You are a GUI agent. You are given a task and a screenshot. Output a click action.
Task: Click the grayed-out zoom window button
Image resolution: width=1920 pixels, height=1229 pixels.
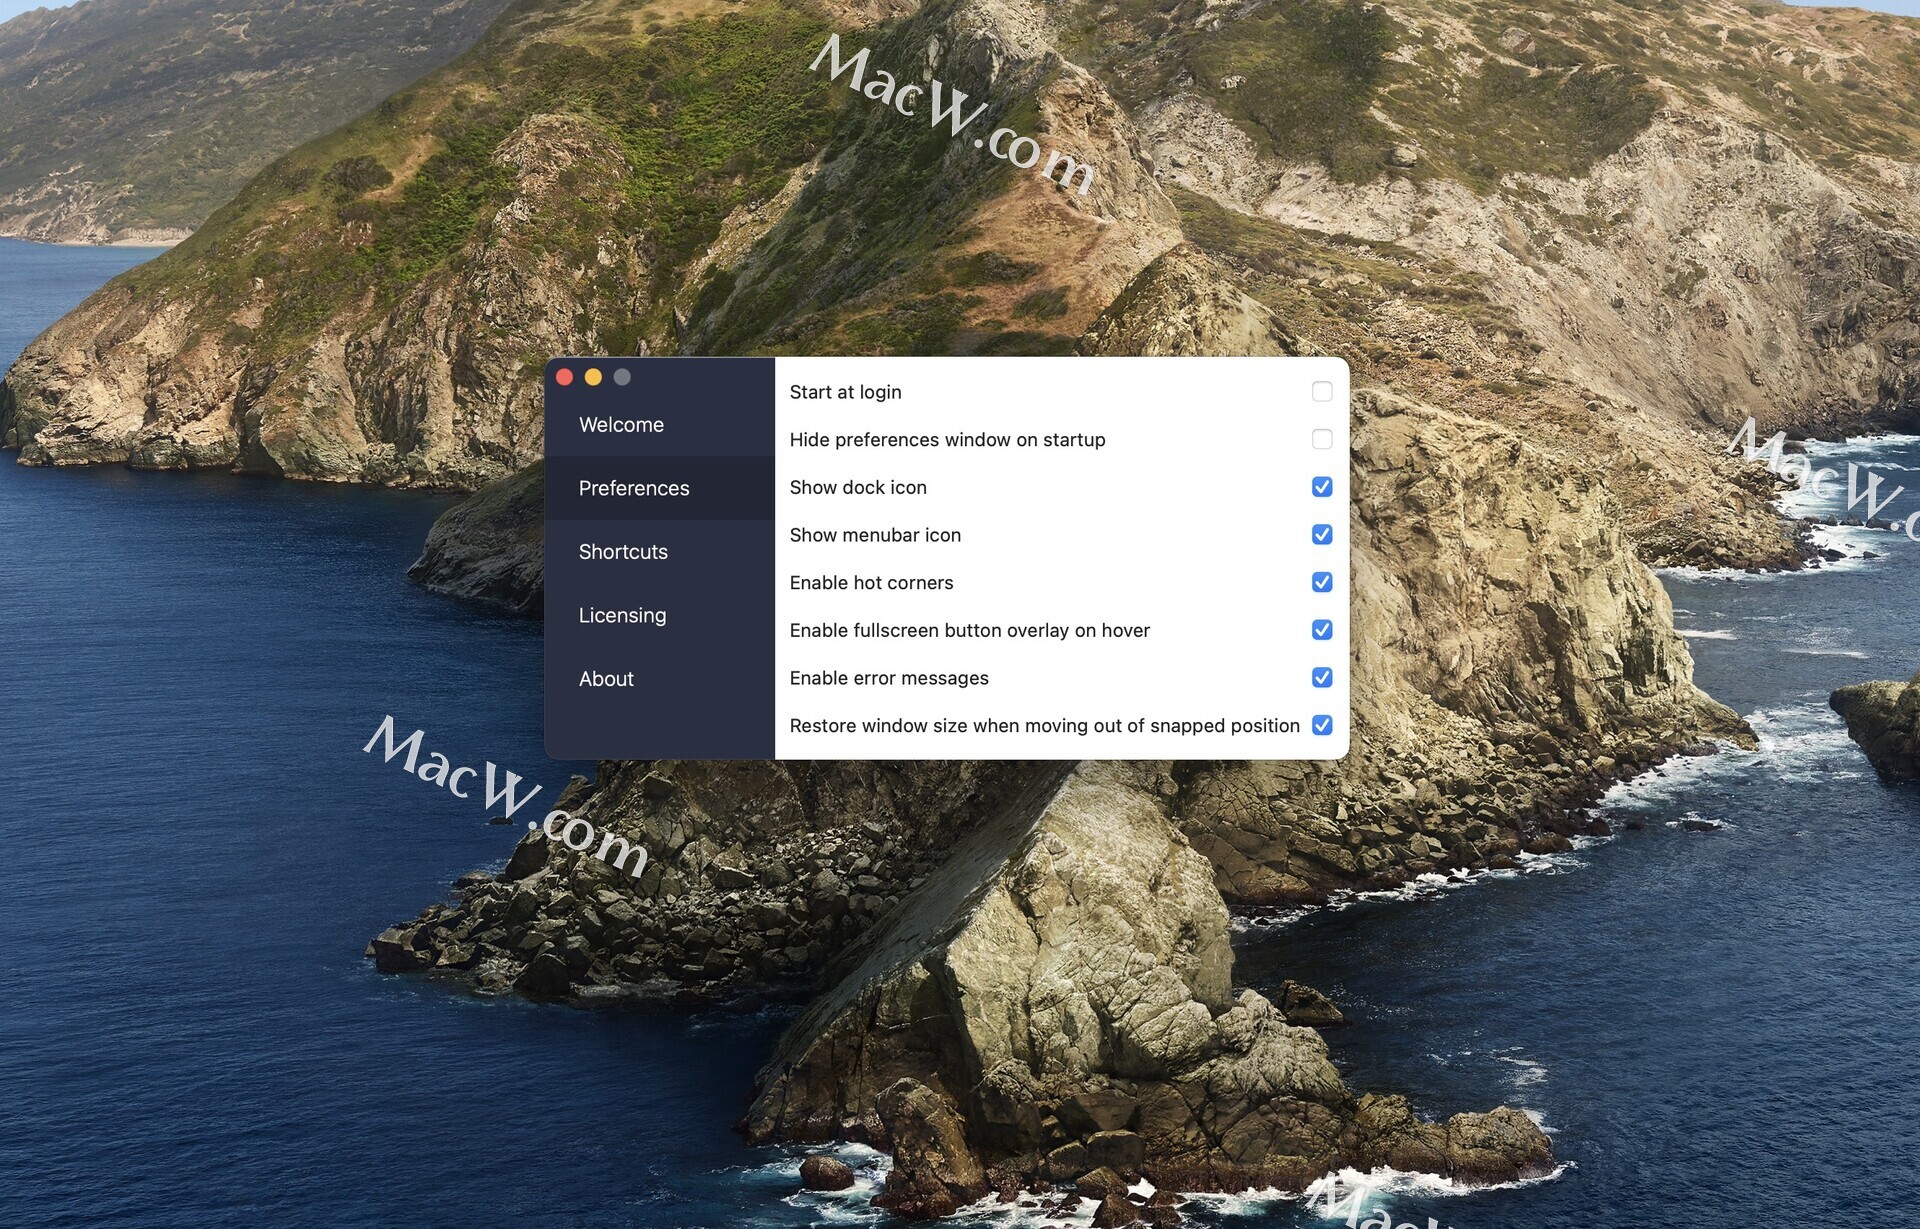point(622,377)
